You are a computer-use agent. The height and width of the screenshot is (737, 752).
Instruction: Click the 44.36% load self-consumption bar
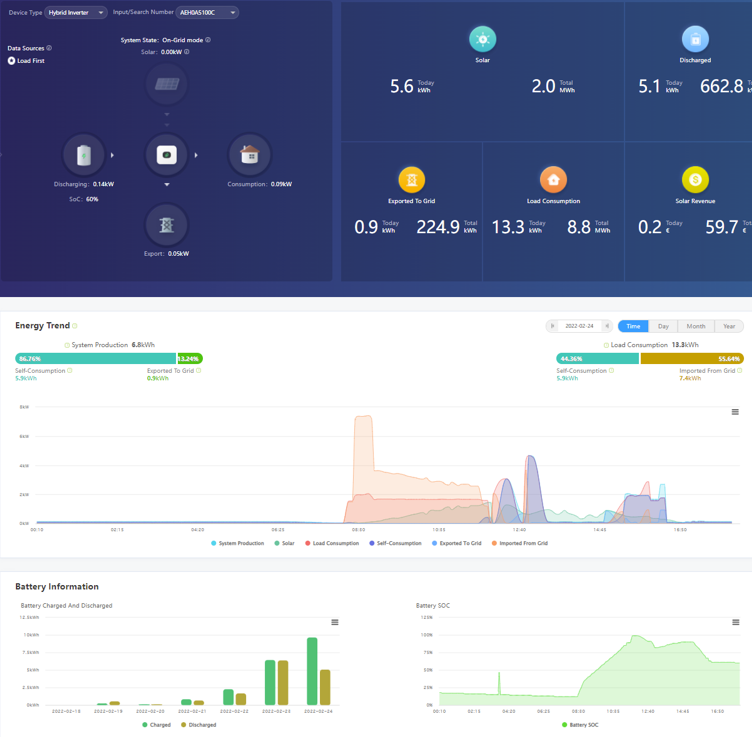click(598, 358)
